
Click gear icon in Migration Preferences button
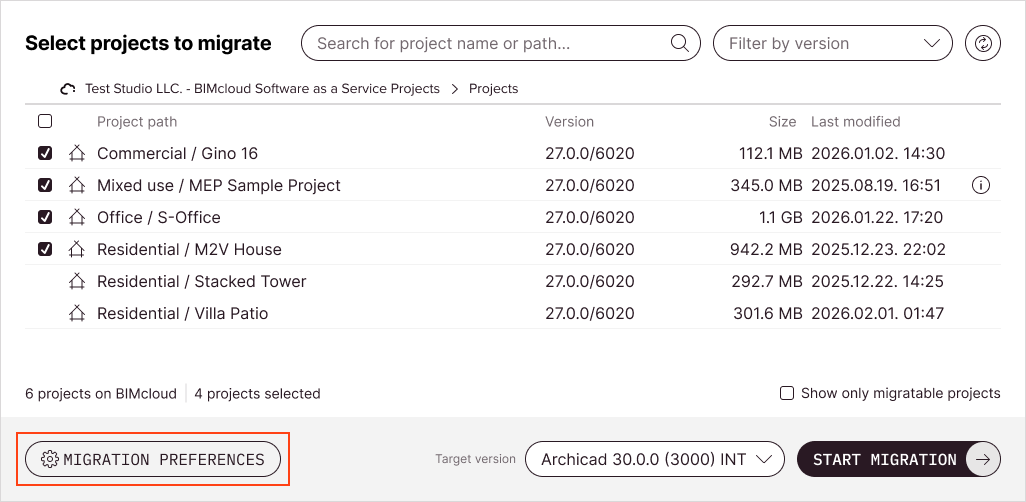click(x=50, y=459)
